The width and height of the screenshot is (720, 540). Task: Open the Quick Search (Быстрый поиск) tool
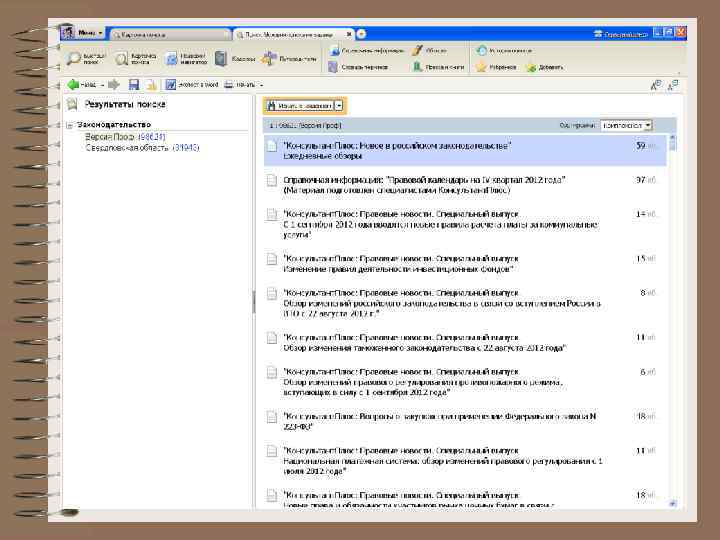85,58
